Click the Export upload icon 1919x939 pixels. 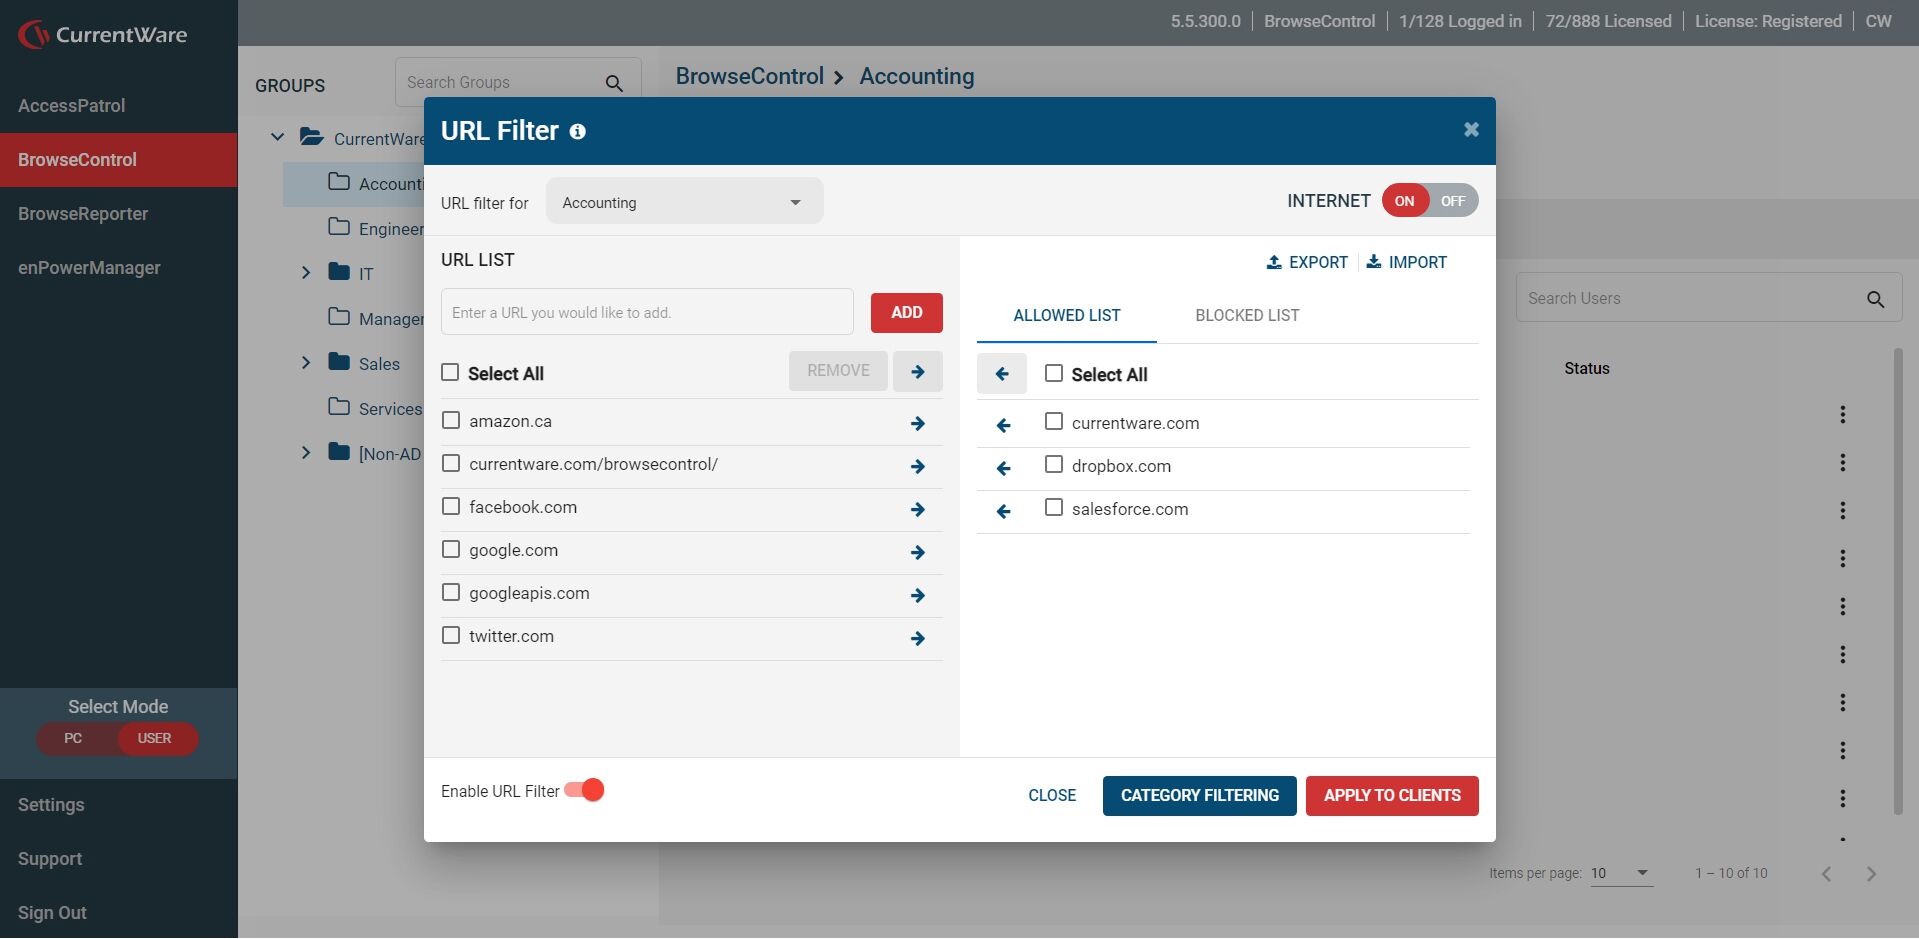coord(1274,262)
